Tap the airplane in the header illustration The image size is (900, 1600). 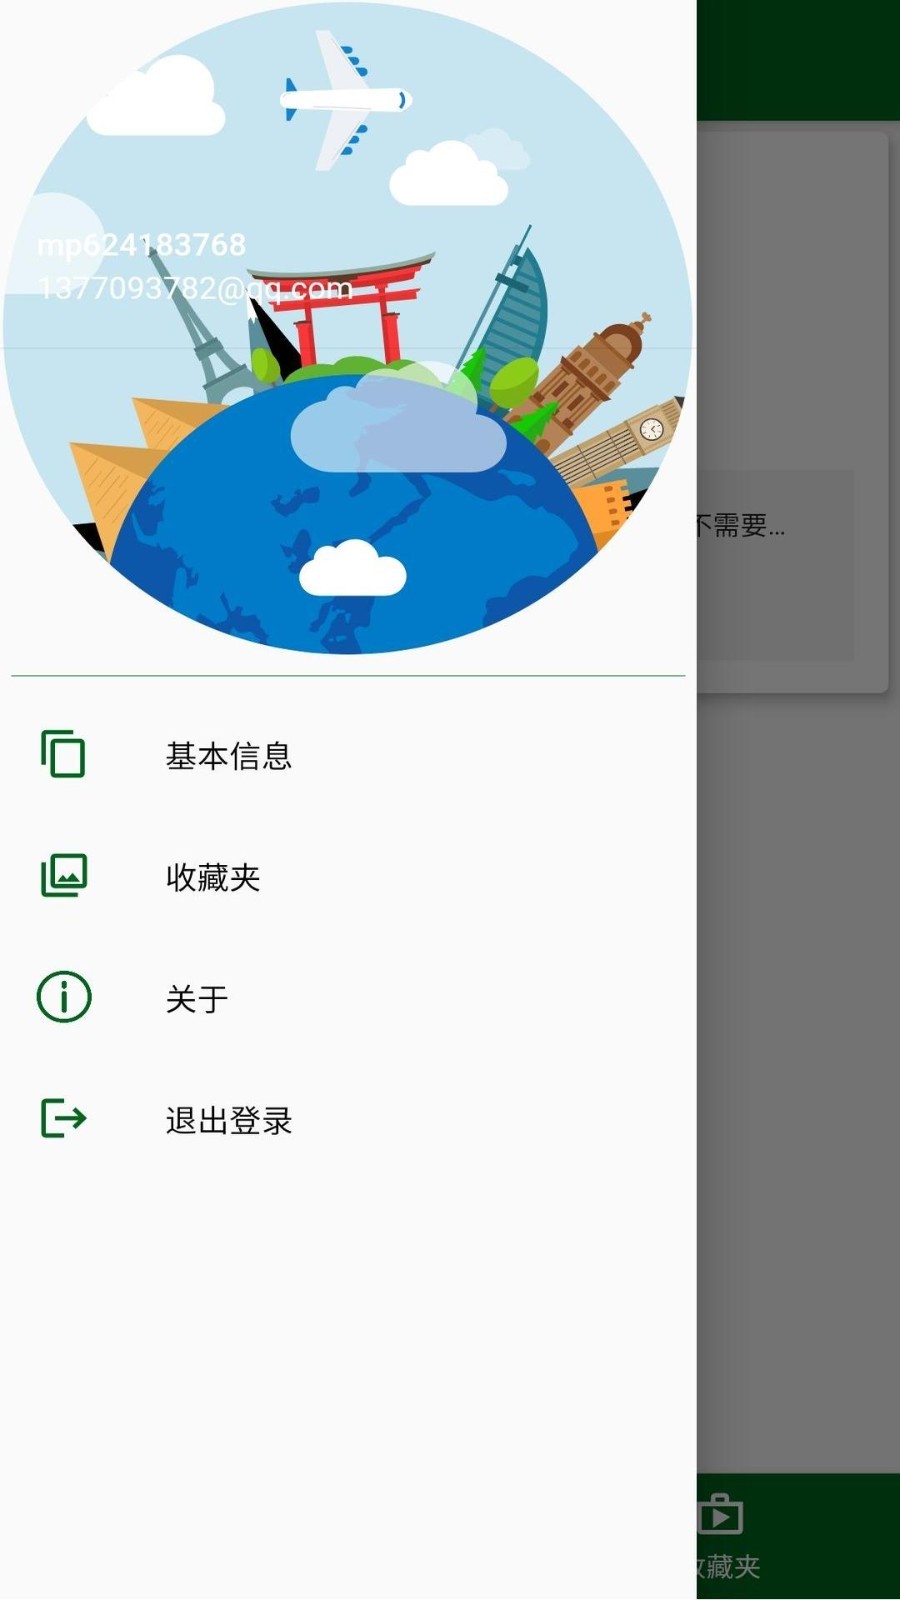click(343, 99)
